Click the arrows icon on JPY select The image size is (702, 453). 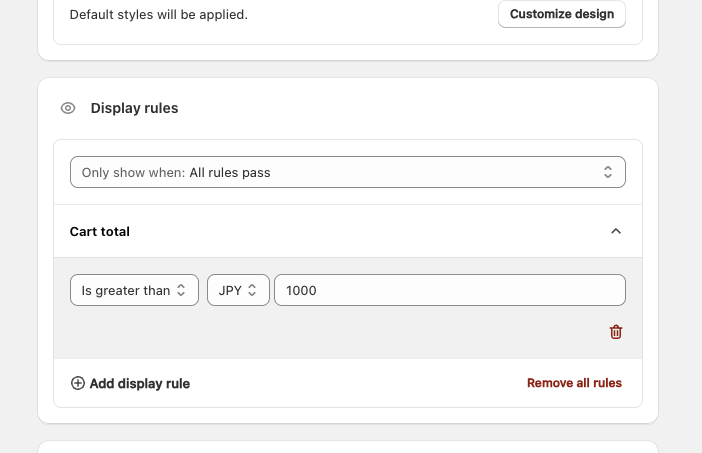[x=253, y=290]
